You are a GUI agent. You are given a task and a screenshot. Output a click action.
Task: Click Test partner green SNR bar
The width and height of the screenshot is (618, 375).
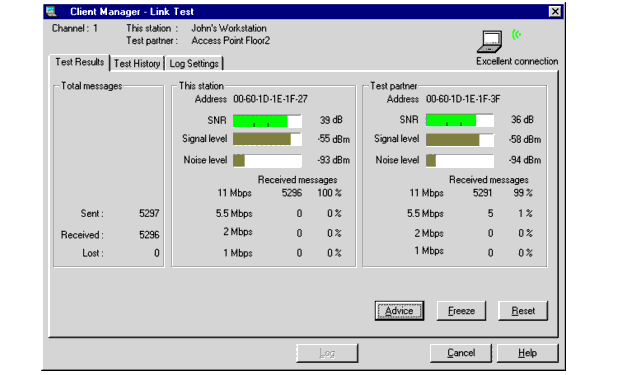[460, 120]
